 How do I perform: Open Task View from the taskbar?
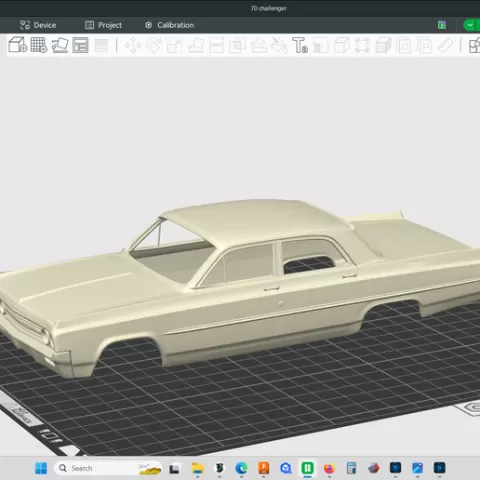(x=174, y=469)
